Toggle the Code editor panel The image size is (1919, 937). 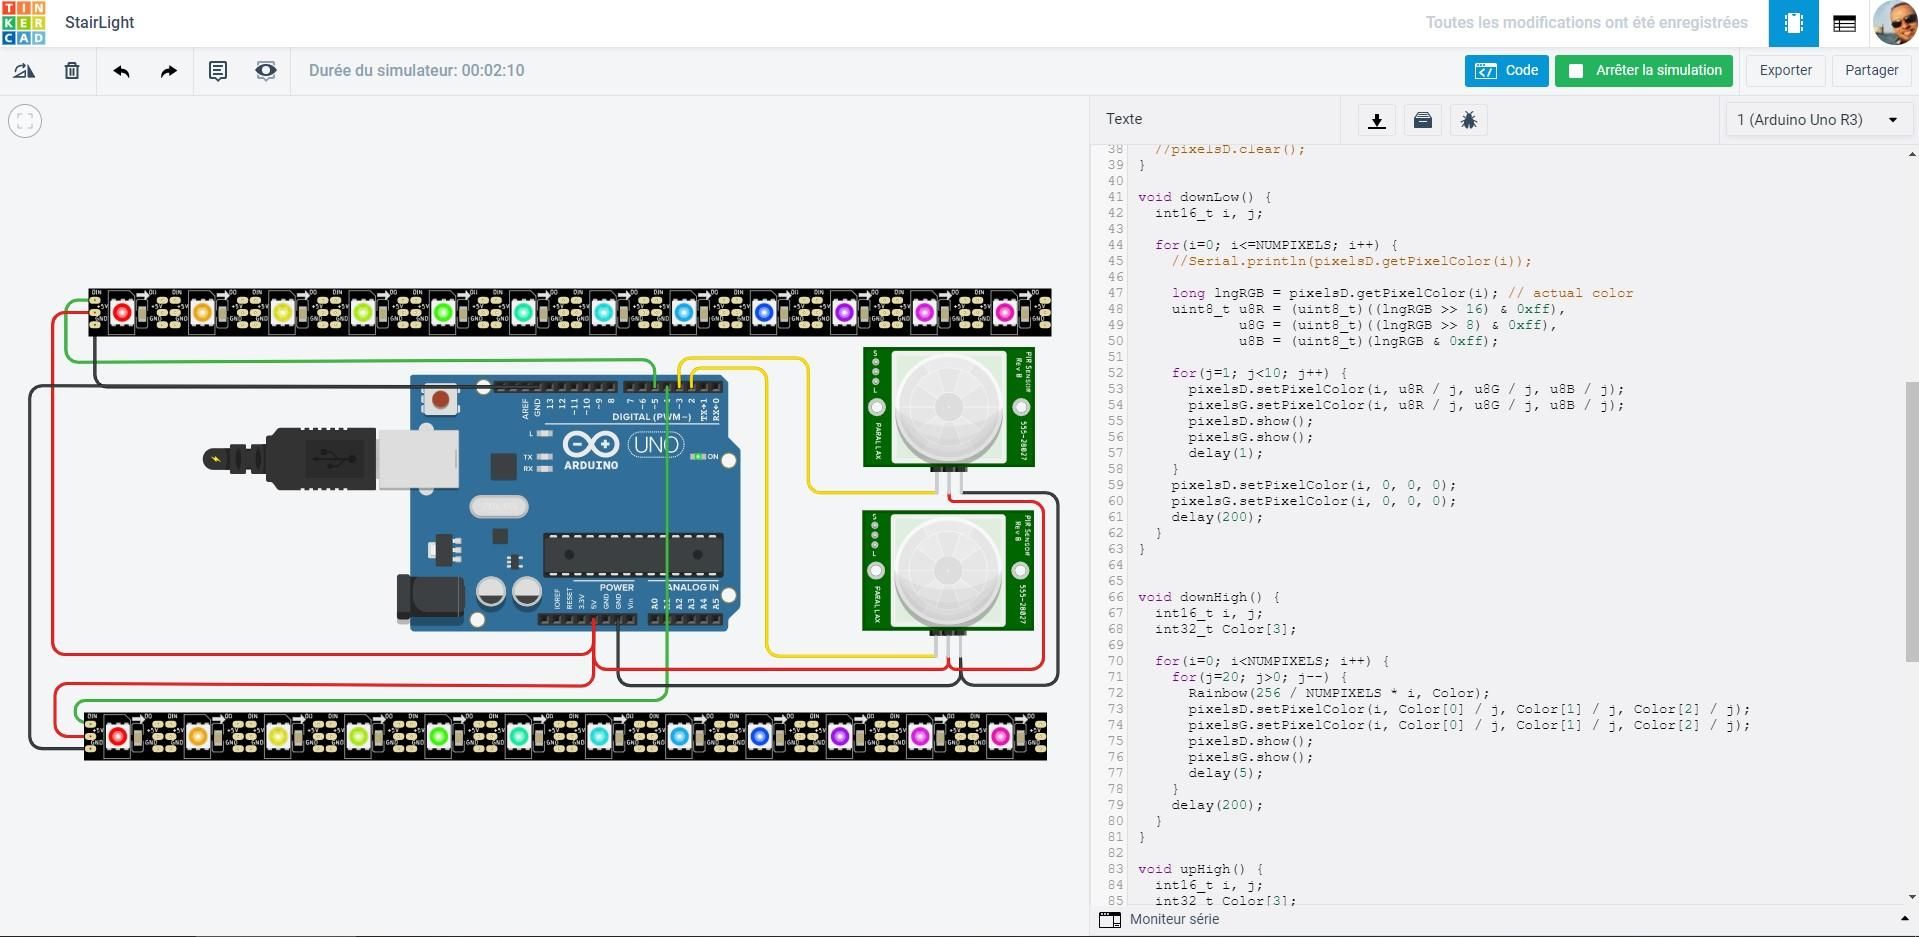(1506, 70)
